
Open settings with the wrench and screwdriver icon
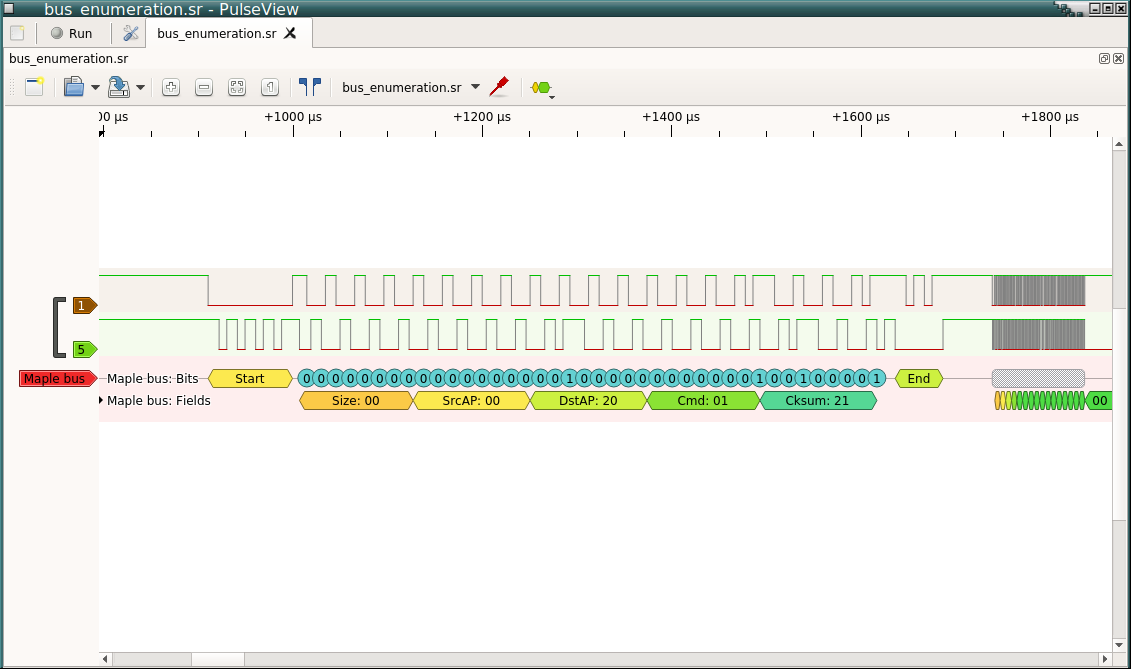click(131, 33)
